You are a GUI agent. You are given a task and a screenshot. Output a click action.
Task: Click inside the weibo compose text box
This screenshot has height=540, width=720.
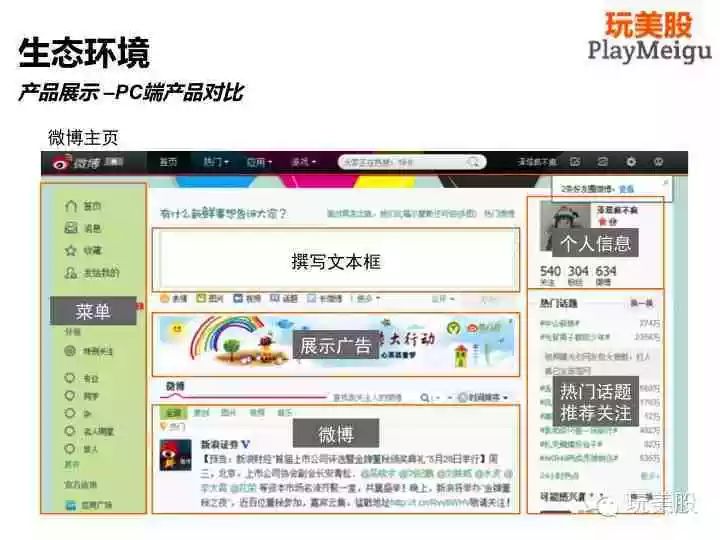[336, 260]
